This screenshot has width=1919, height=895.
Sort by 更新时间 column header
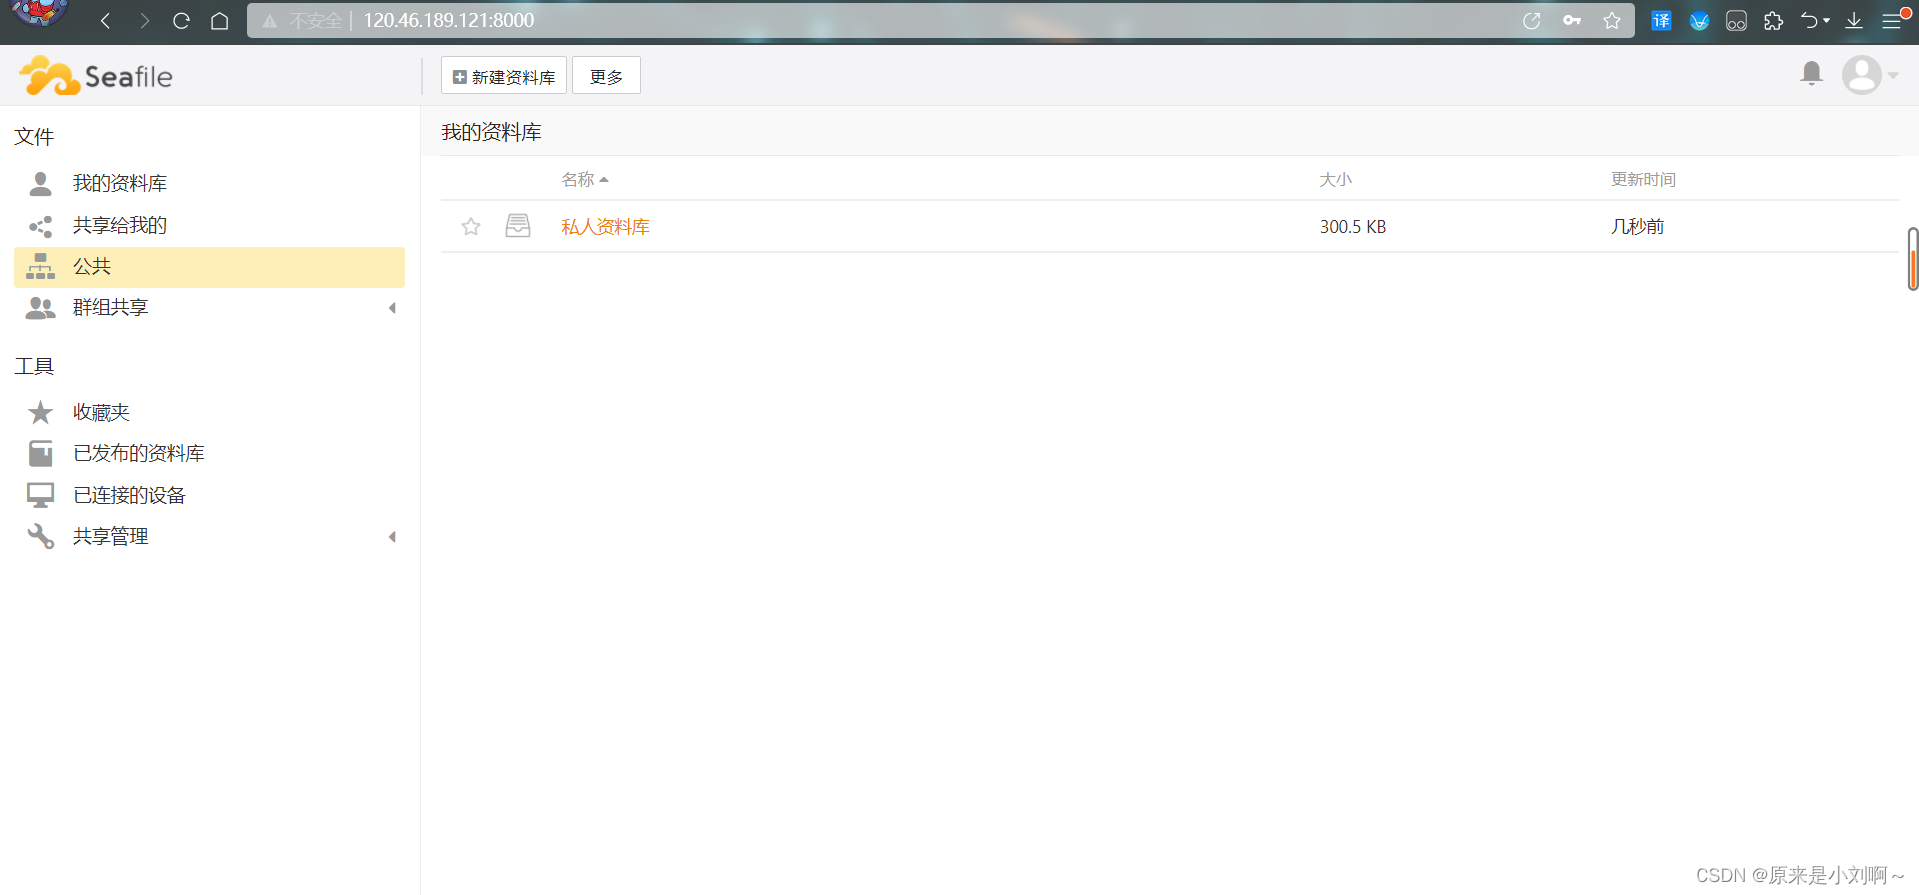point(1643,180)
